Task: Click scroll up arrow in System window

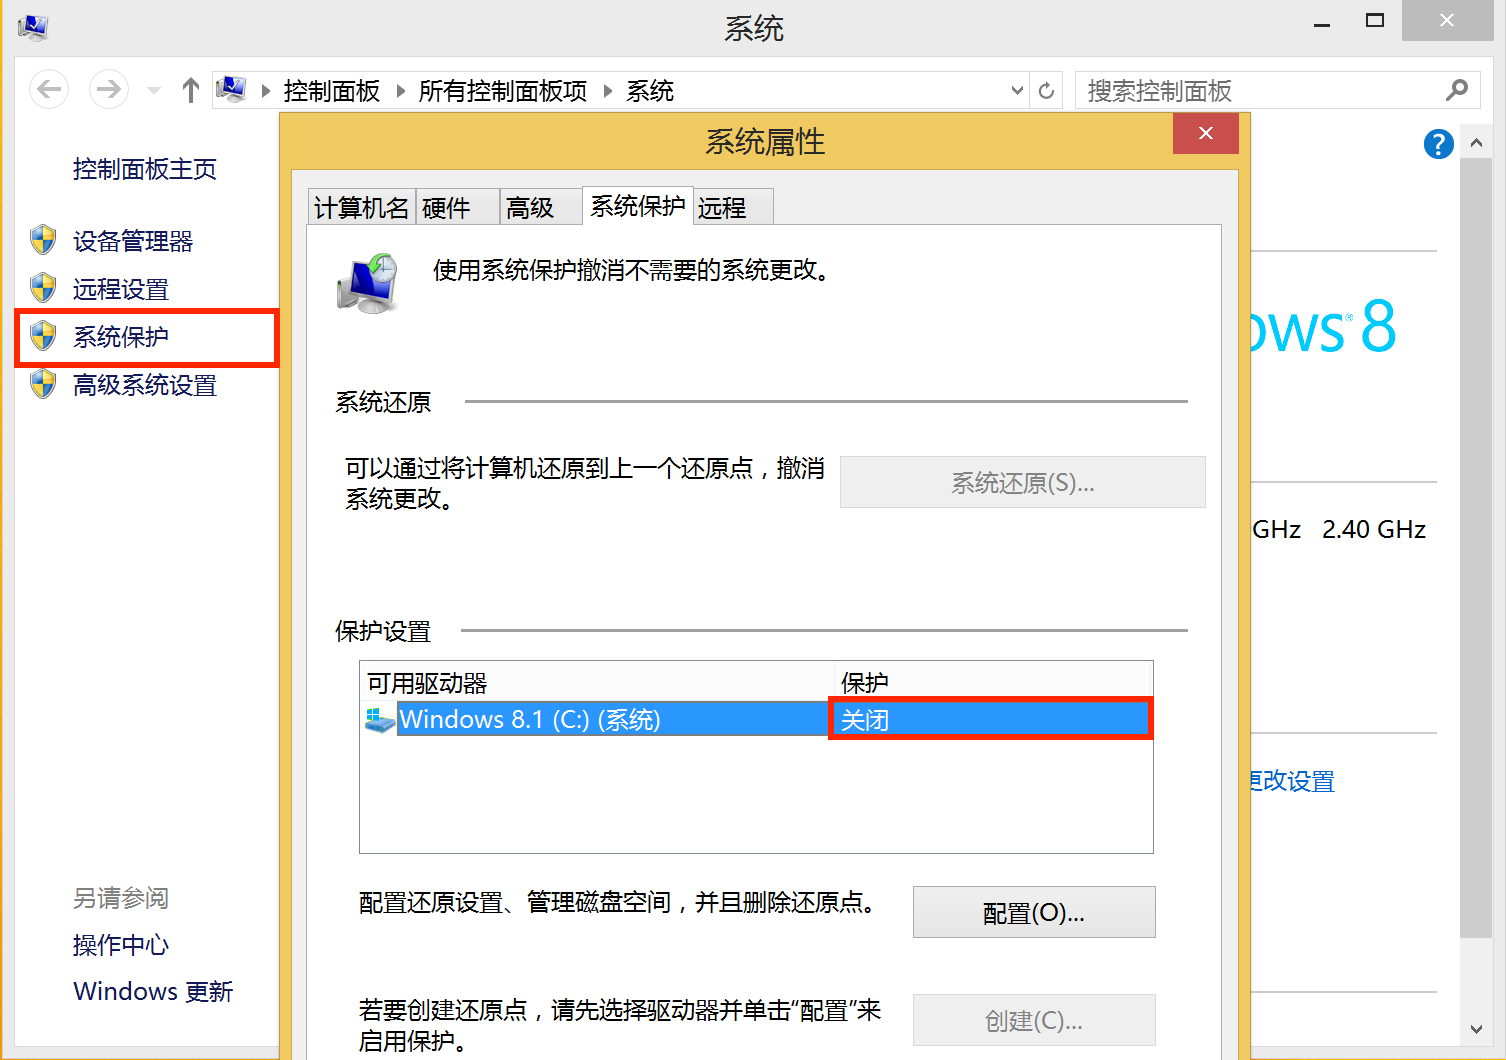Action: pos(1476,143)
